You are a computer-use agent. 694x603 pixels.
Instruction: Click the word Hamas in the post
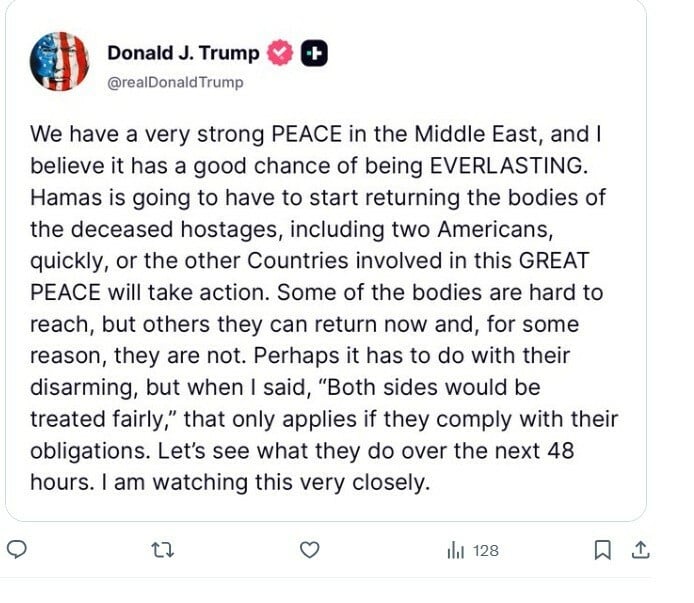(x=64, y=196)
